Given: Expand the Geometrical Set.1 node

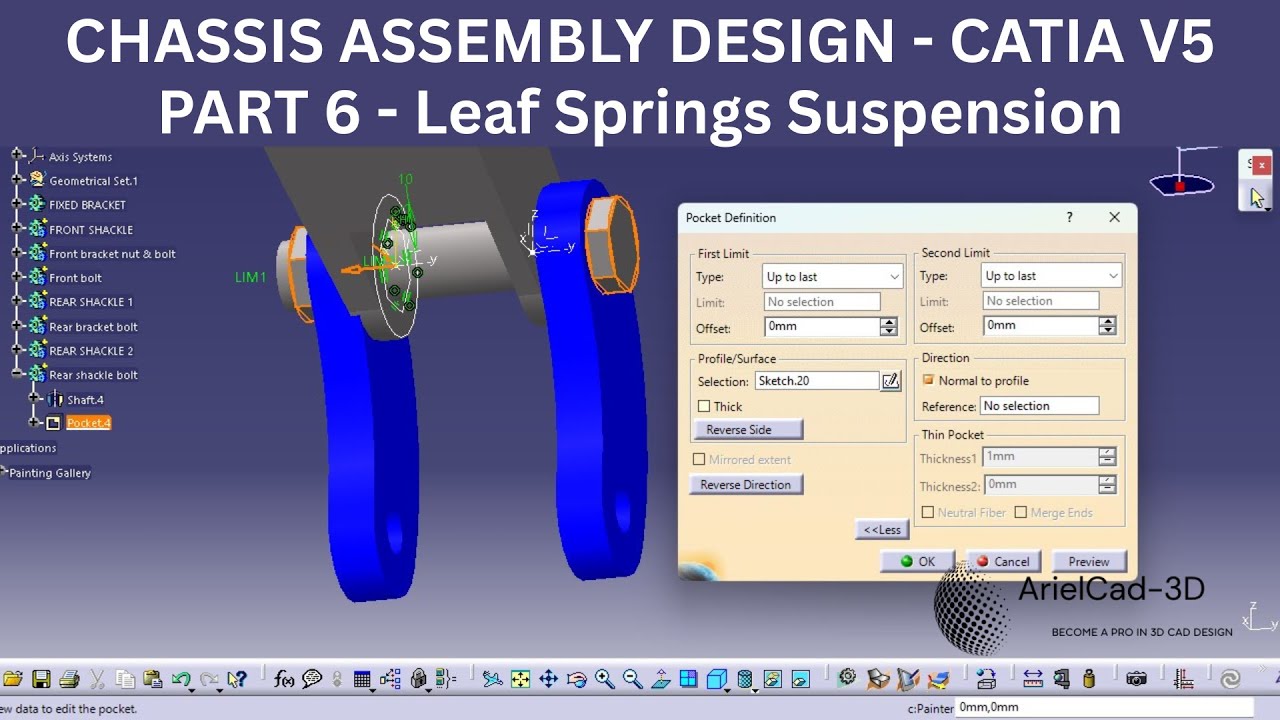Looking at the screenshot, I should click(16, 180).
